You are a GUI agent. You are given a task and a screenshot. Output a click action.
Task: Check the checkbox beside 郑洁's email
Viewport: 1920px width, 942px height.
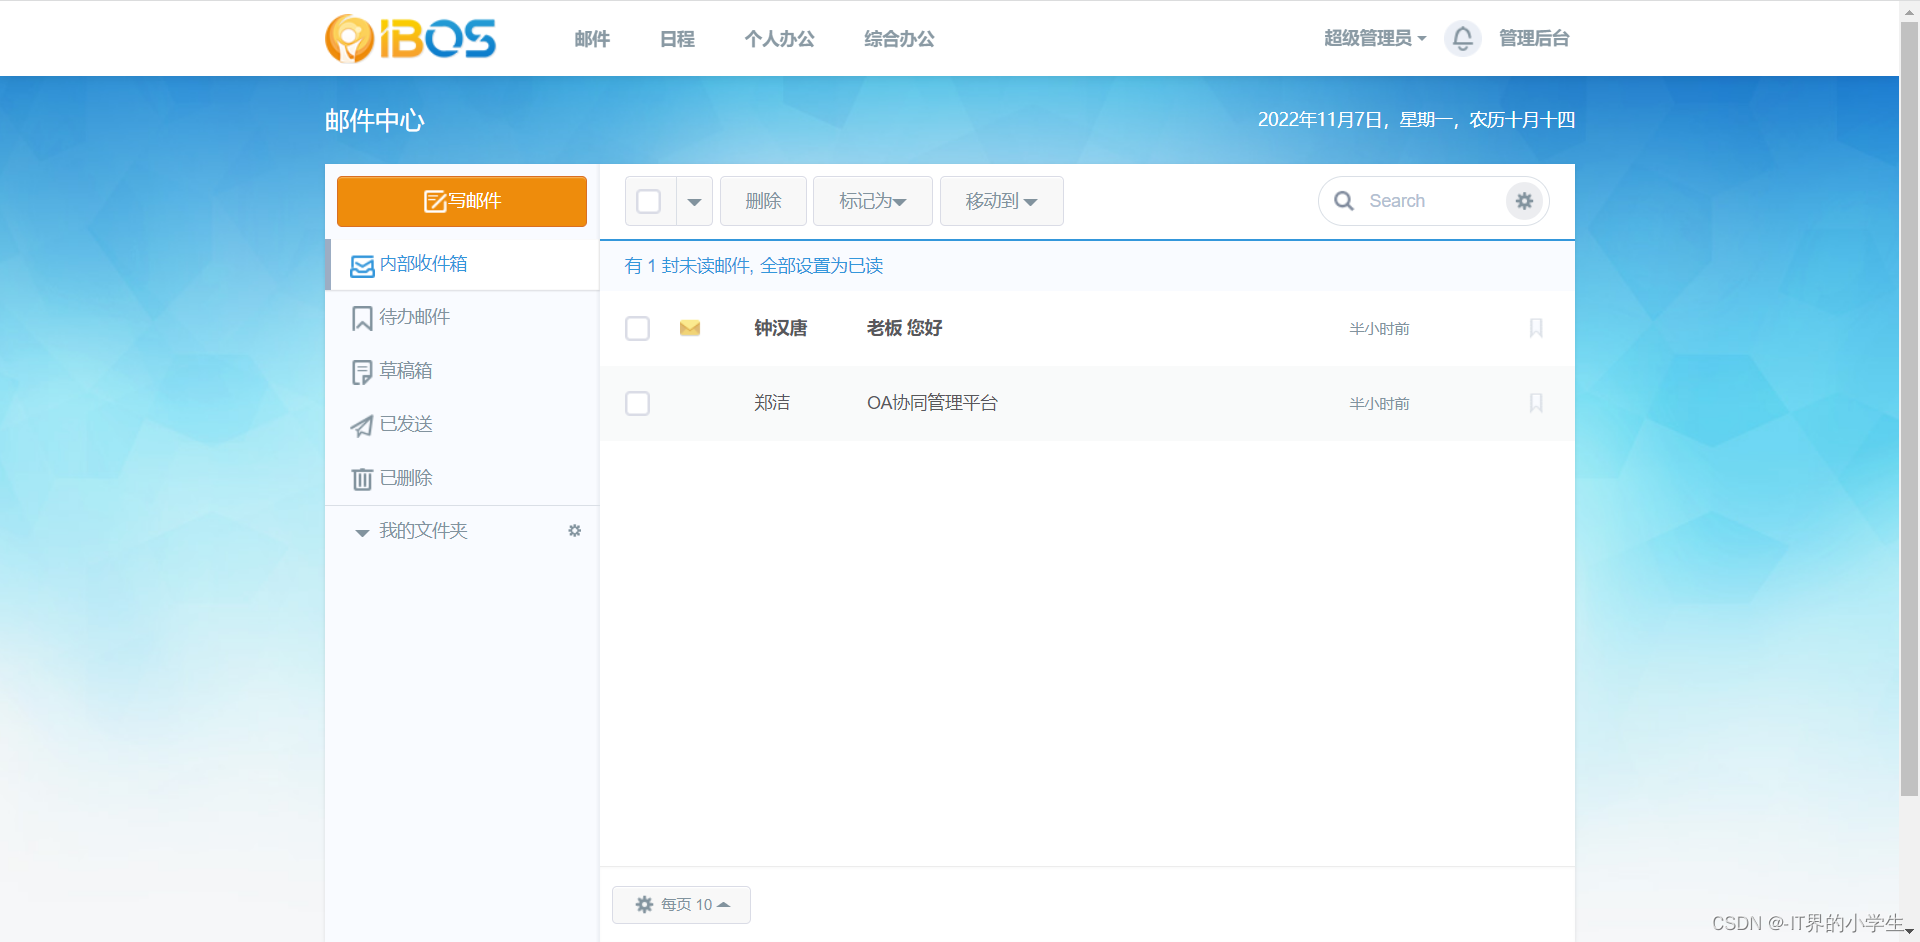tap(637, 403)
